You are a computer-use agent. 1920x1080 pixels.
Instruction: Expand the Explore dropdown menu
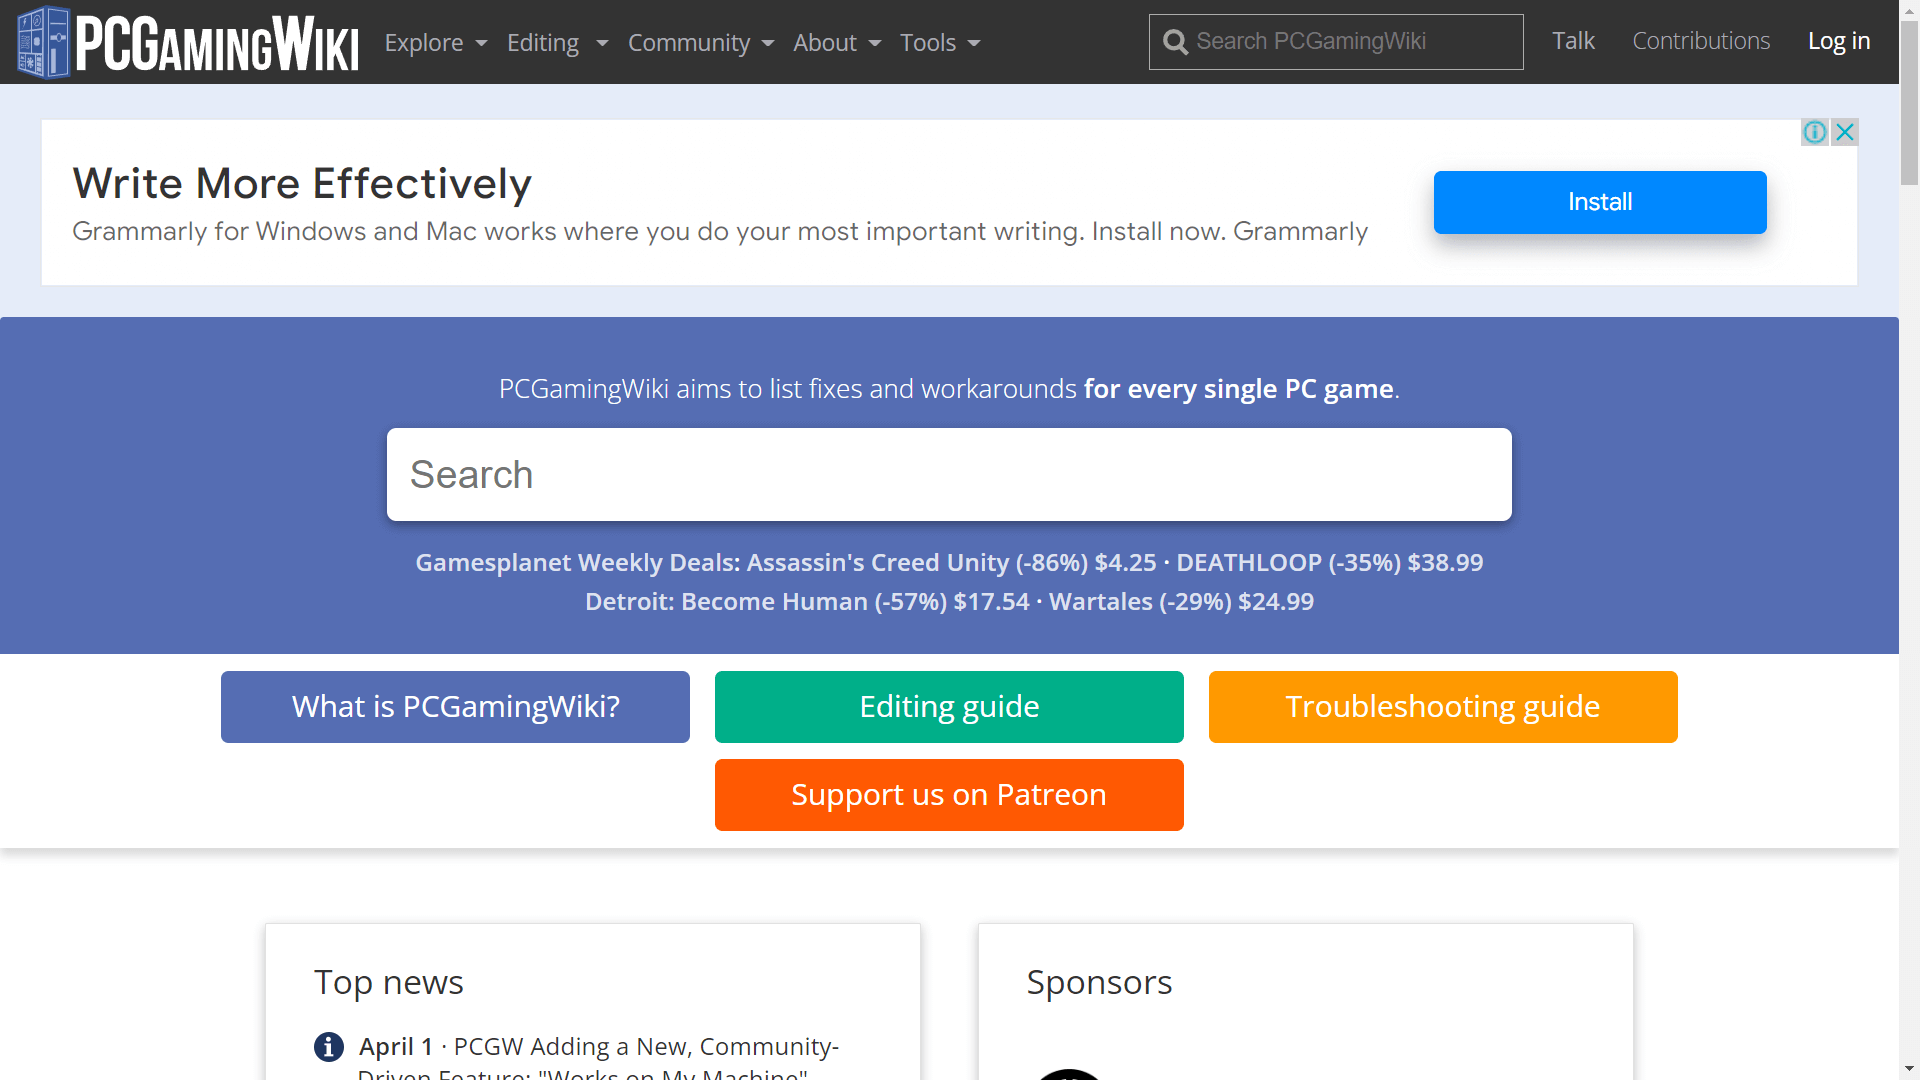[436, 43]
